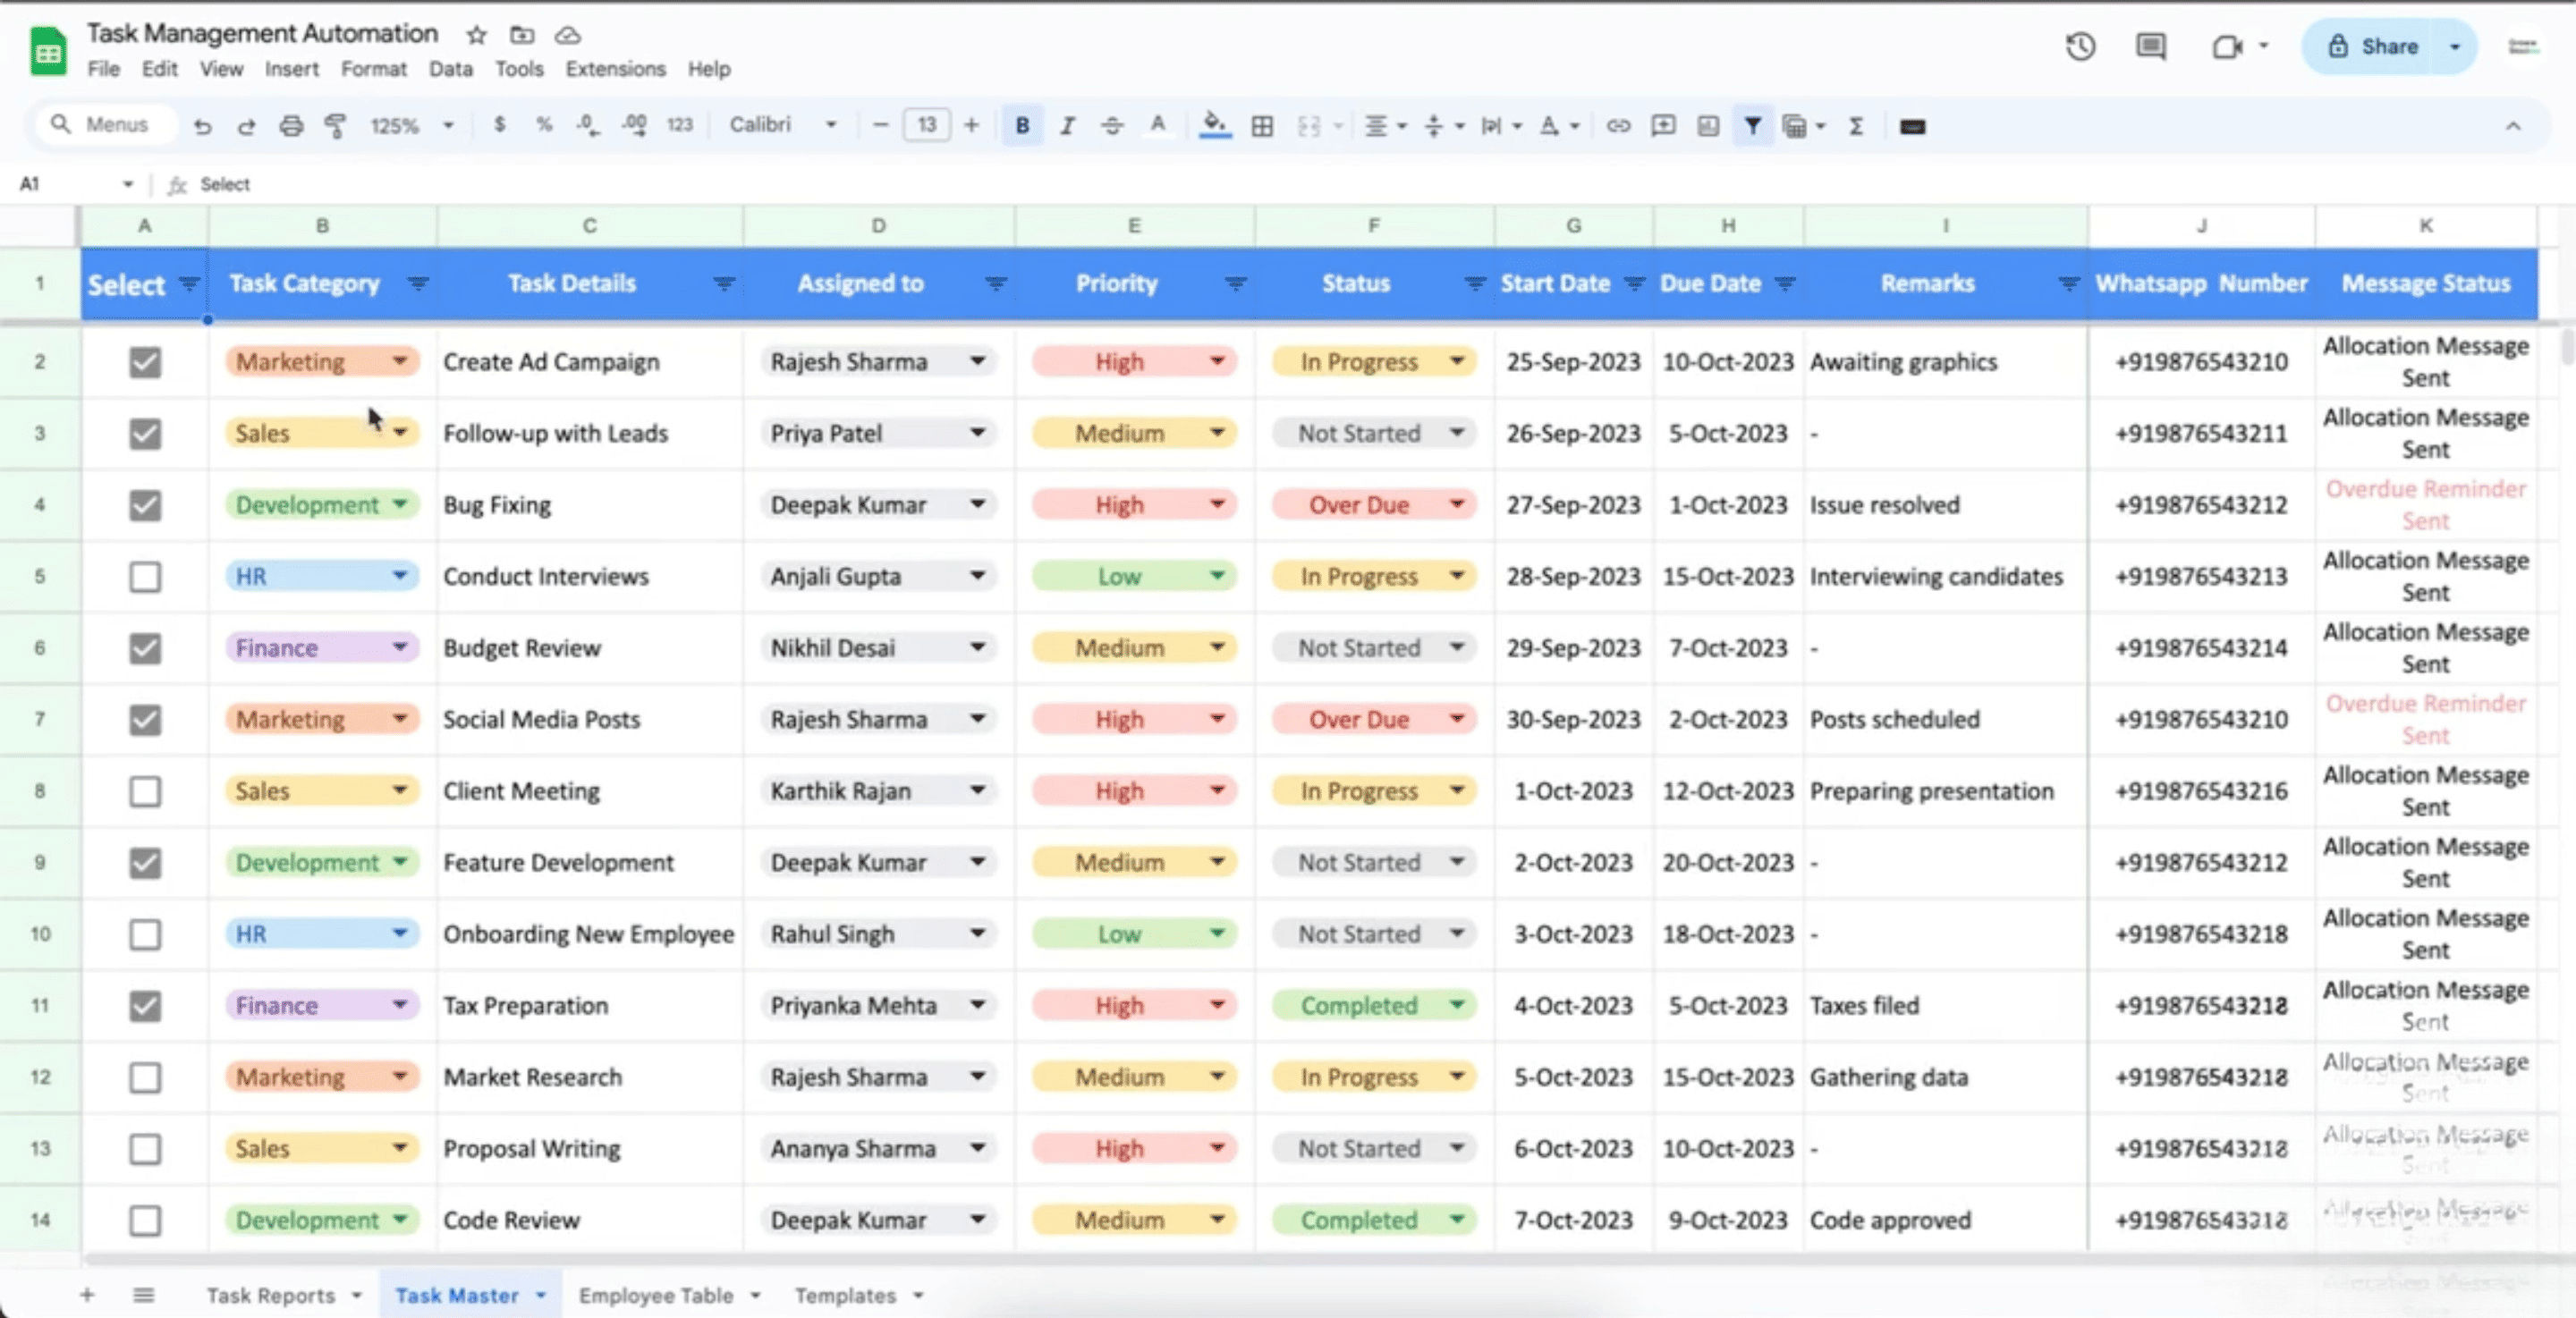Uncheck the Tax Preparation row checkbox

click(x=145, y=1006)
